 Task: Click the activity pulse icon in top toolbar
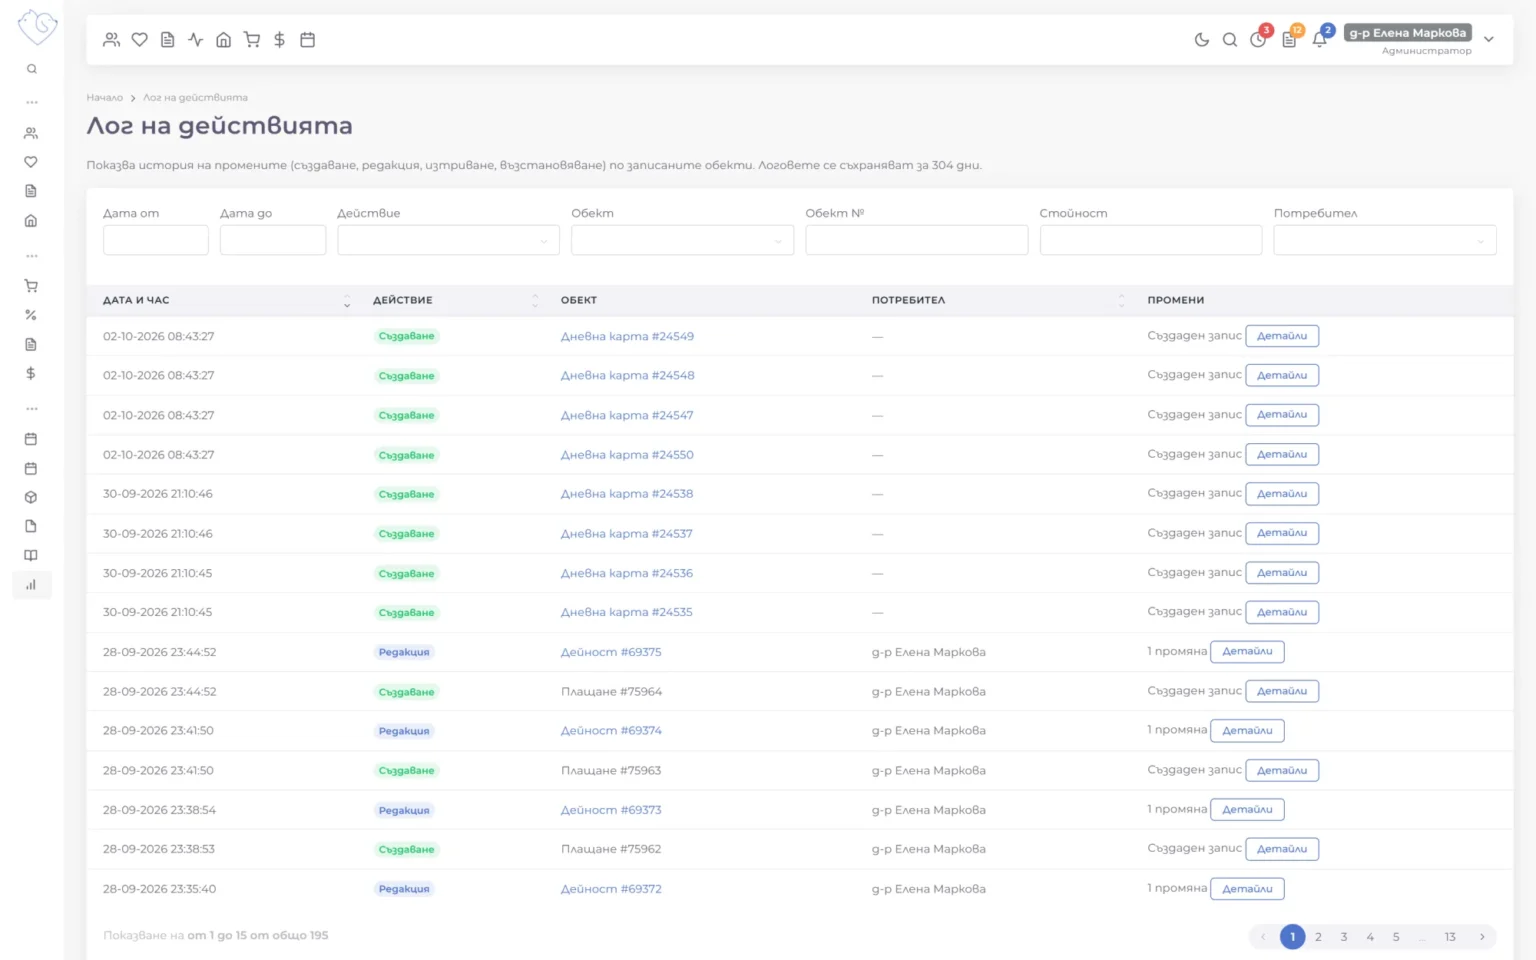click(x=196, y=40)
